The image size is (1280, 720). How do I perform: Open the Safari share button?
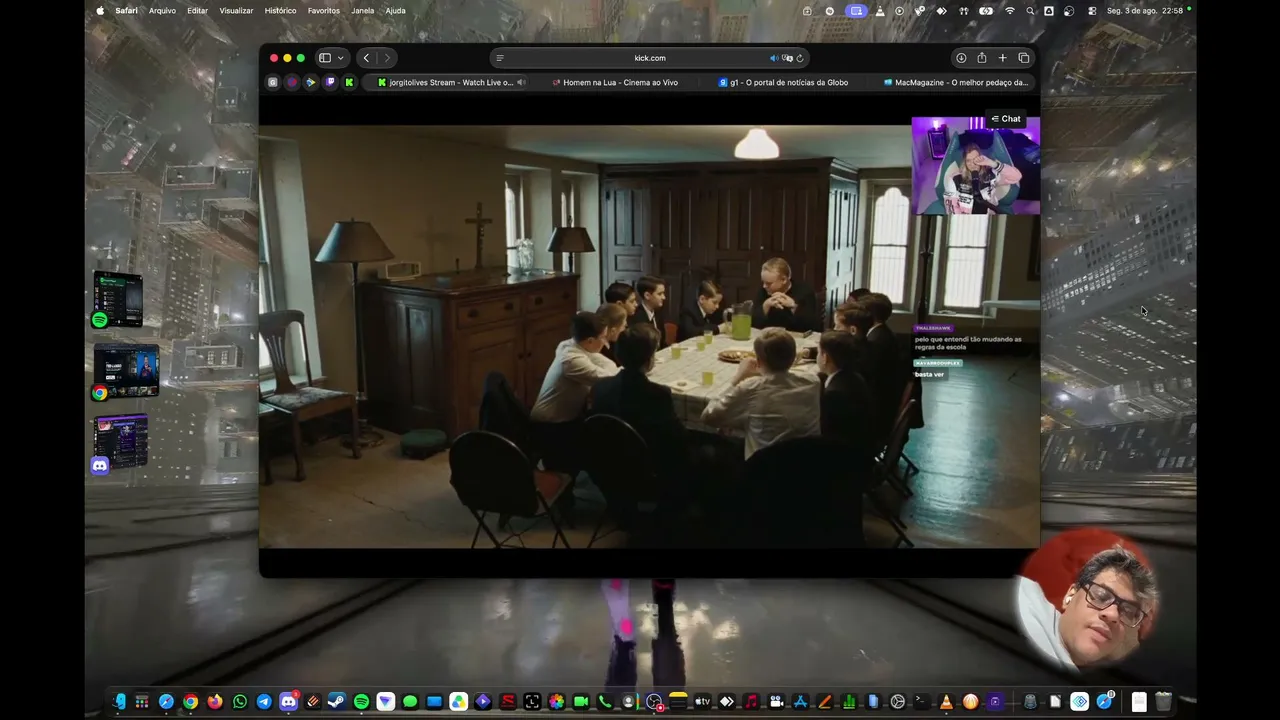982,58
